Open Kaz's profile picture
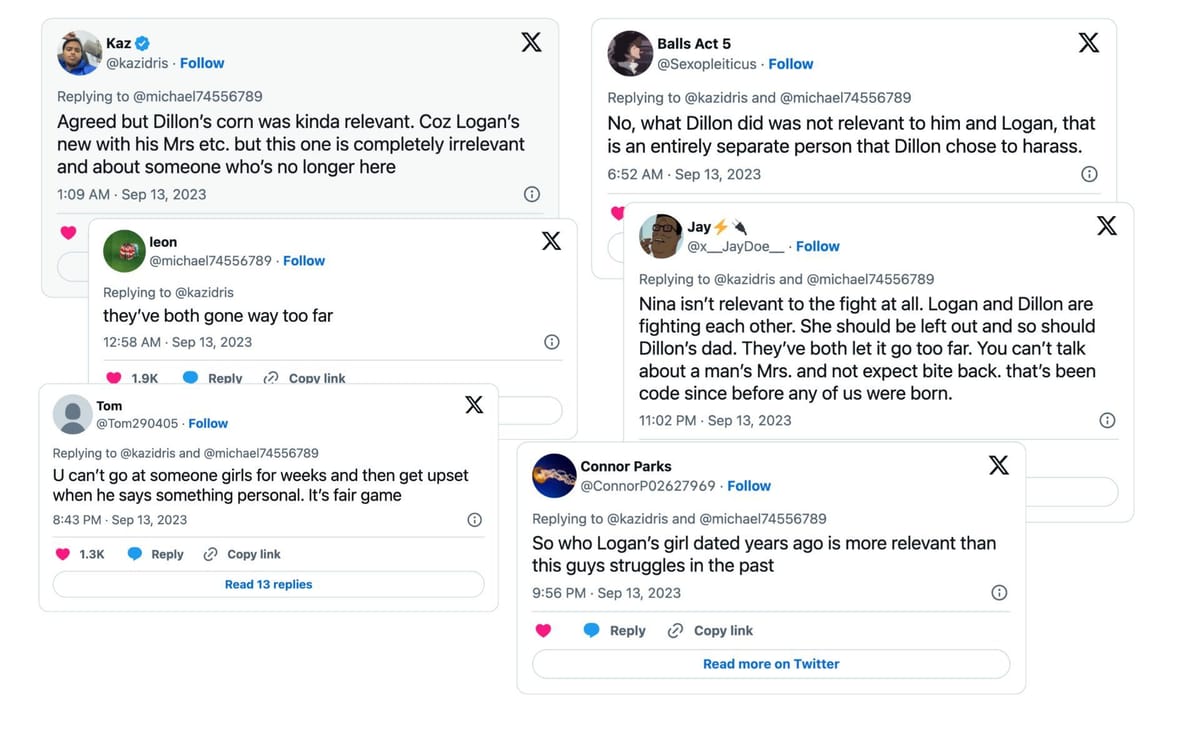The height and width of the screenshot is (750, 1200). pos(79,53)
